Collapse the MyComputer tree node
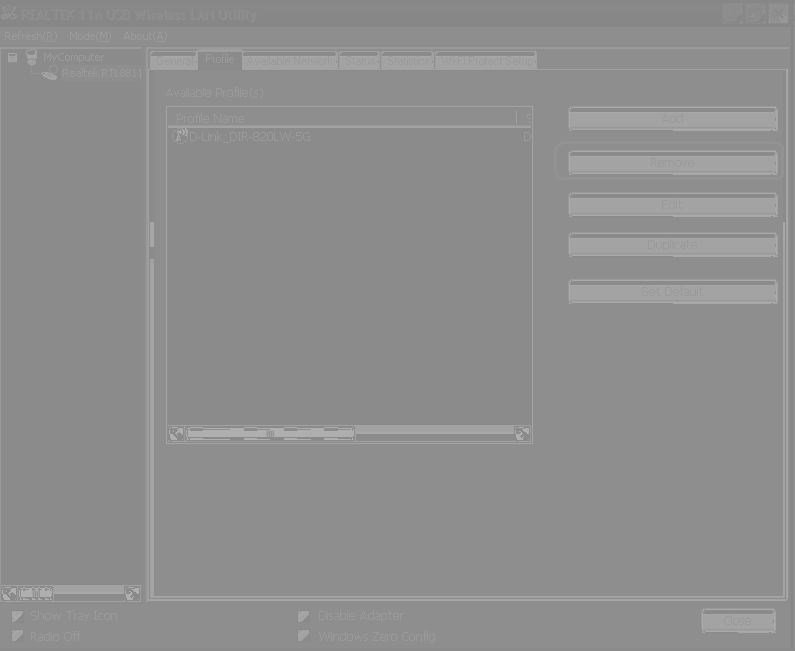795x651 pixels. (x=13, y=57)
